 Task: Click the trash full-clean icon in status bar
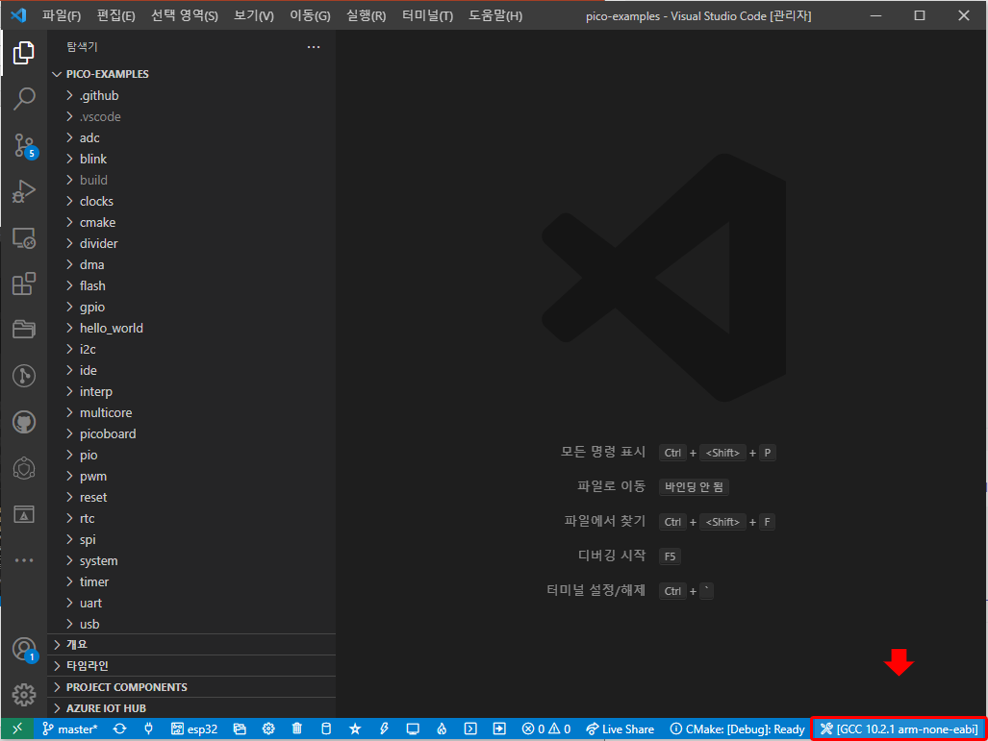coord(297,729)
